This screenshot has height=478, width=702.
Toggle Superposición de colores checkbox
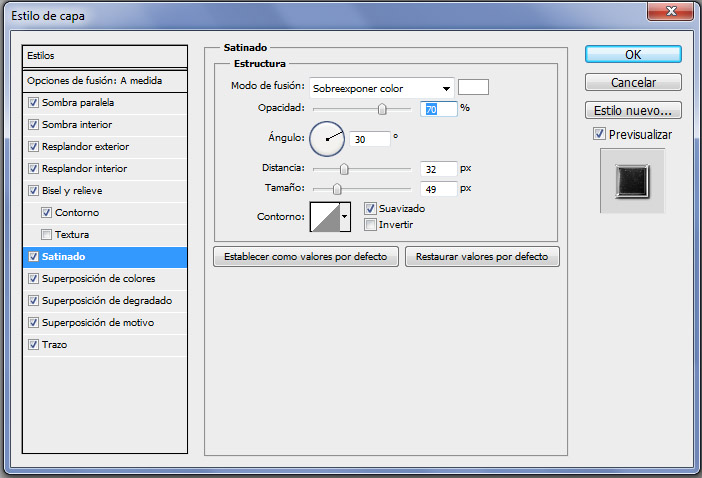pos(33,278)
